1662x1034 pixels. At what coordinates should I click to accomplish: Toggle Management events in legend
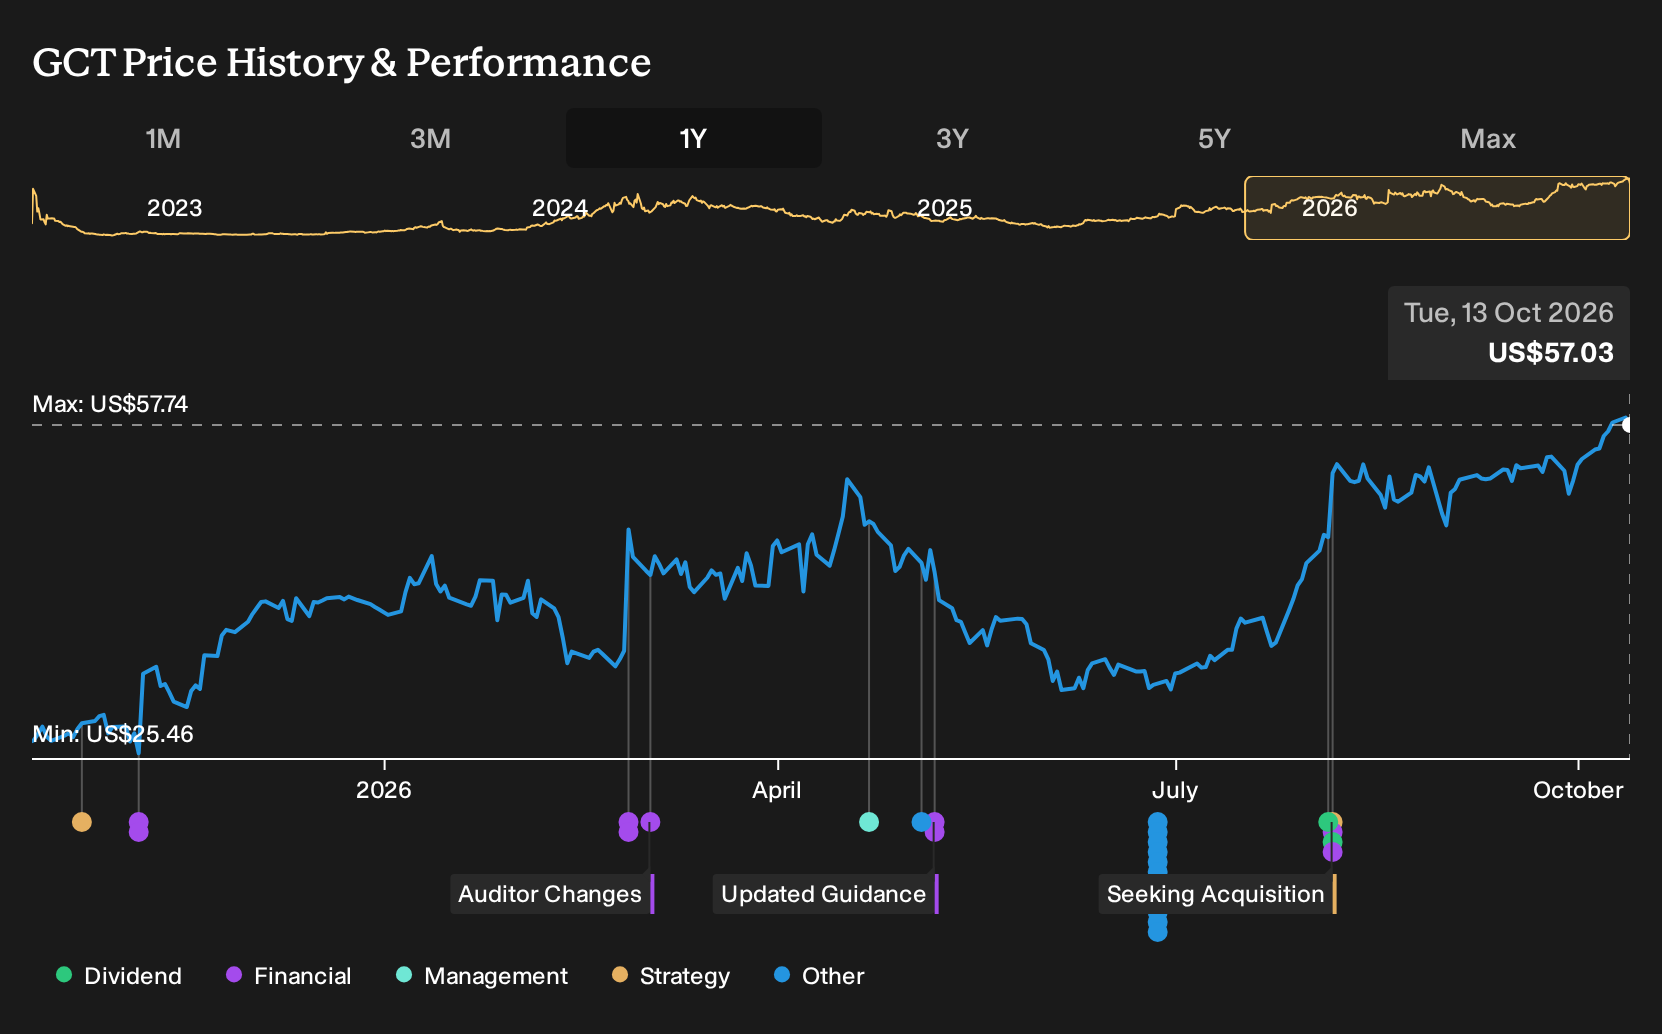click(x=482, y=976)
